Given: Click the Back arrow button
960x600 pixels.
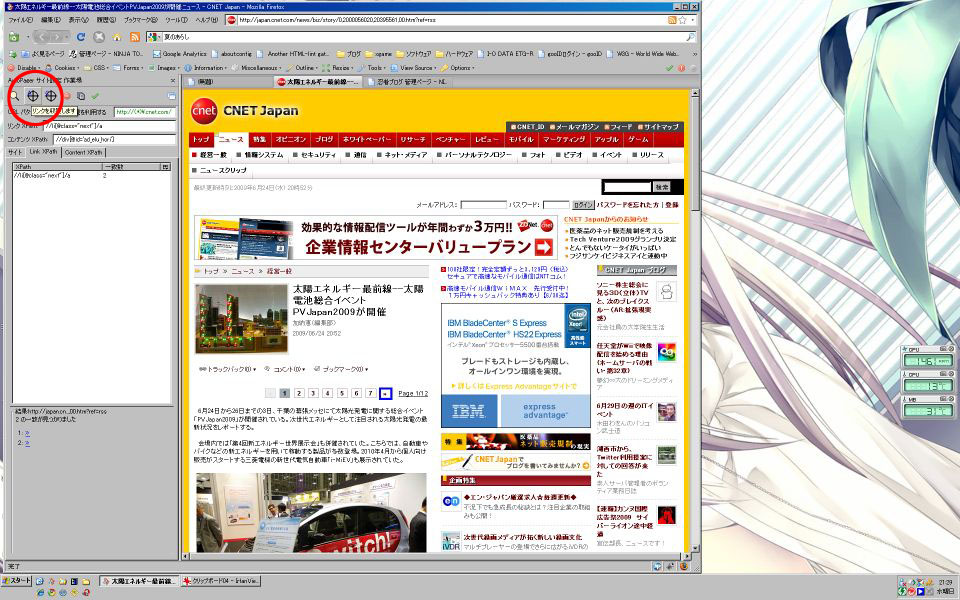Looking at the screenshot, I should [x=43, y=37].
